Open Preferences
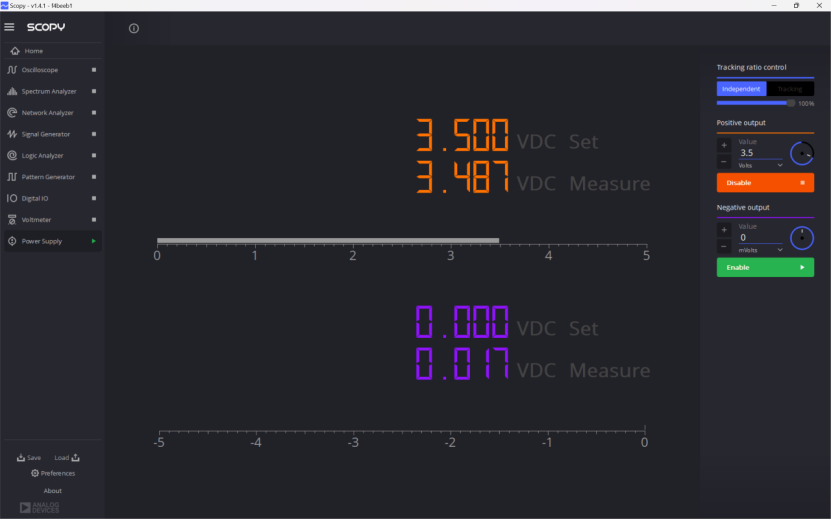This screenshot has height=520, width=831. click(52, 473)
